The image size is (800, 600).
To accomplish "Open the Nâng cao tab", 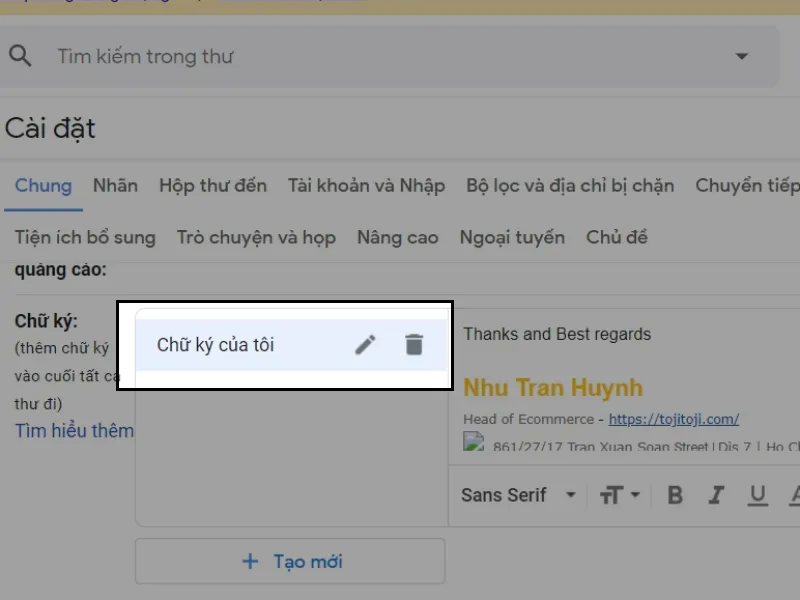I will click(x=397, y=237).
